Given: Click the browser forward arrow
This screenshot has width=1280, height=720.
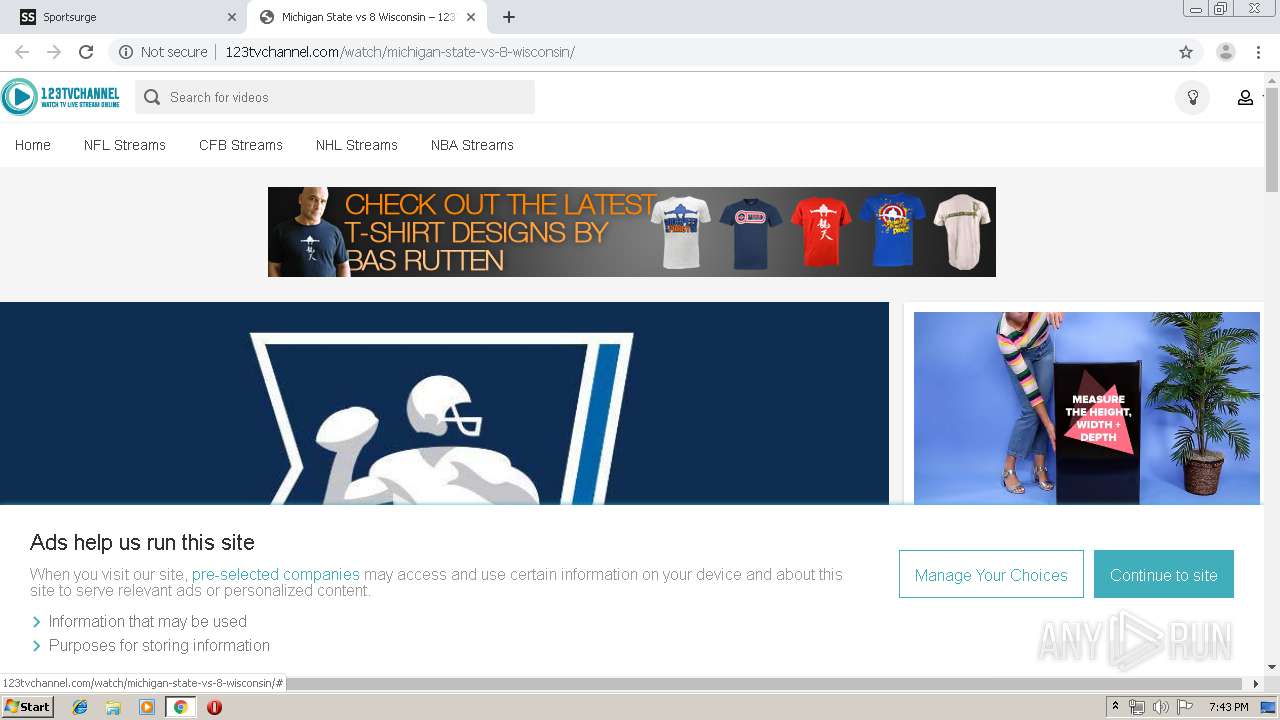Looking at the screenshot, I should [x=54, y=52].
